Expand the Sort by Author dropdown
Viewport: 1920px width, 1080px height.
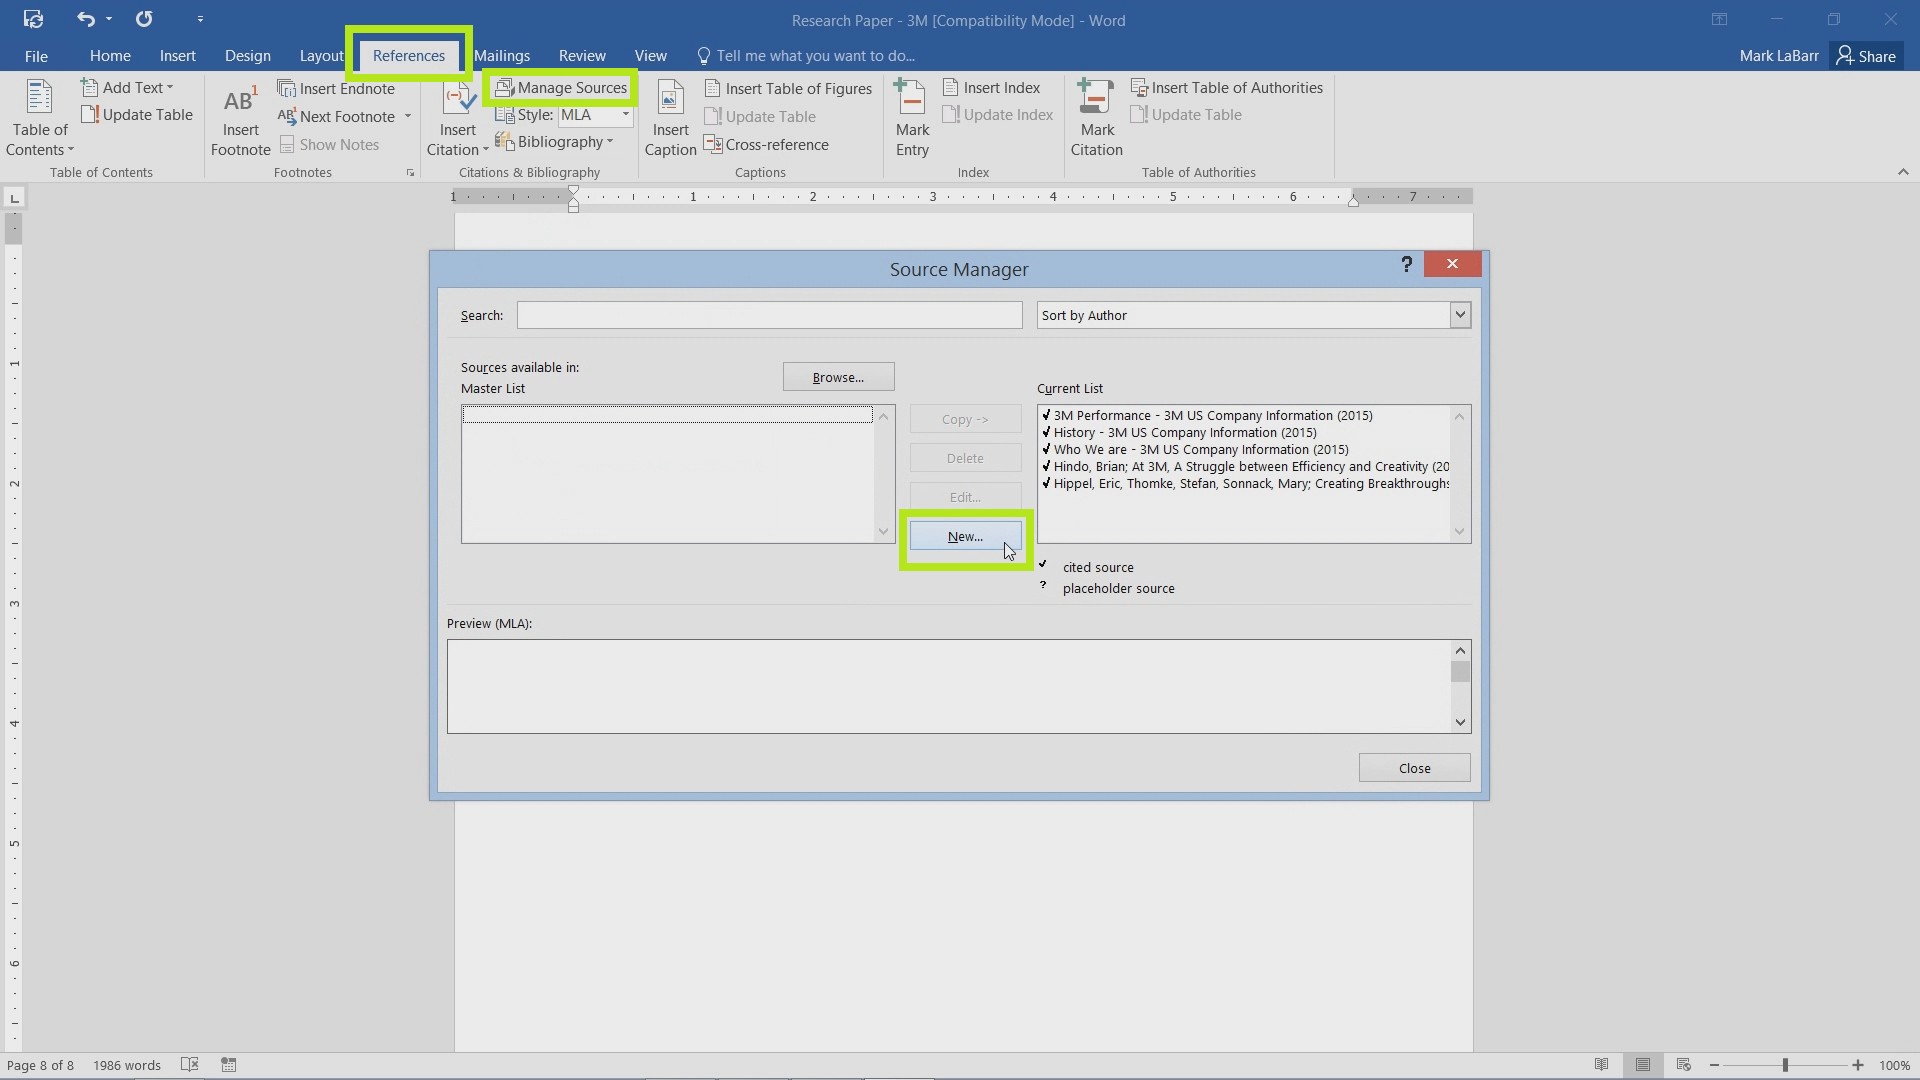pos(1460,315)
